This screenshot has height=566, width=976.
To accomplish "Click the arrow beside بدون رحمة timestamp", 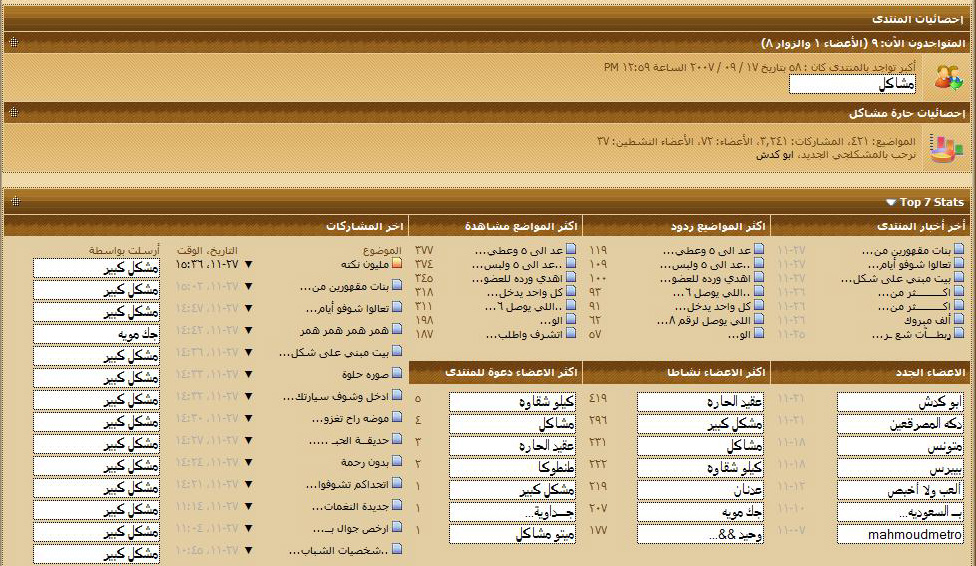I will (x=248, y=463).
